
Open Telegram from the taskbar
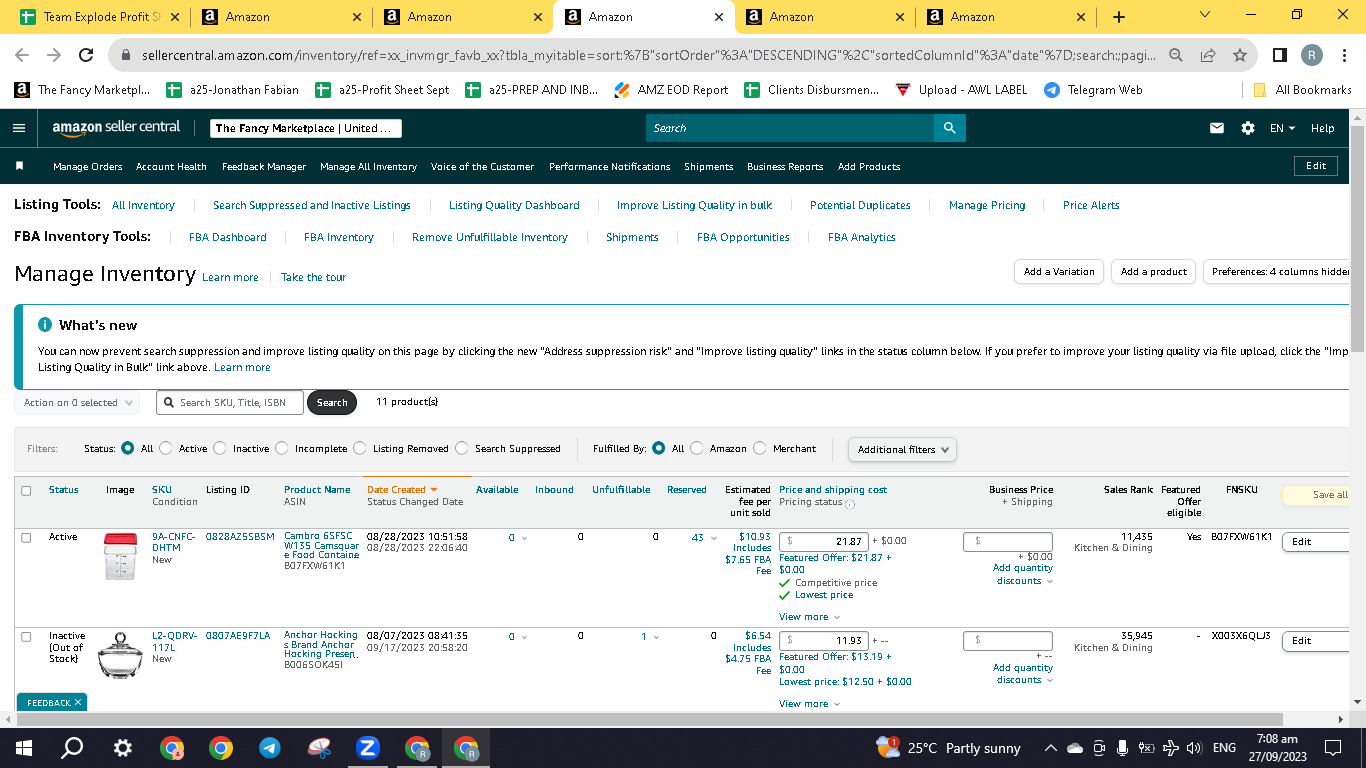click(x=269, y=748)
